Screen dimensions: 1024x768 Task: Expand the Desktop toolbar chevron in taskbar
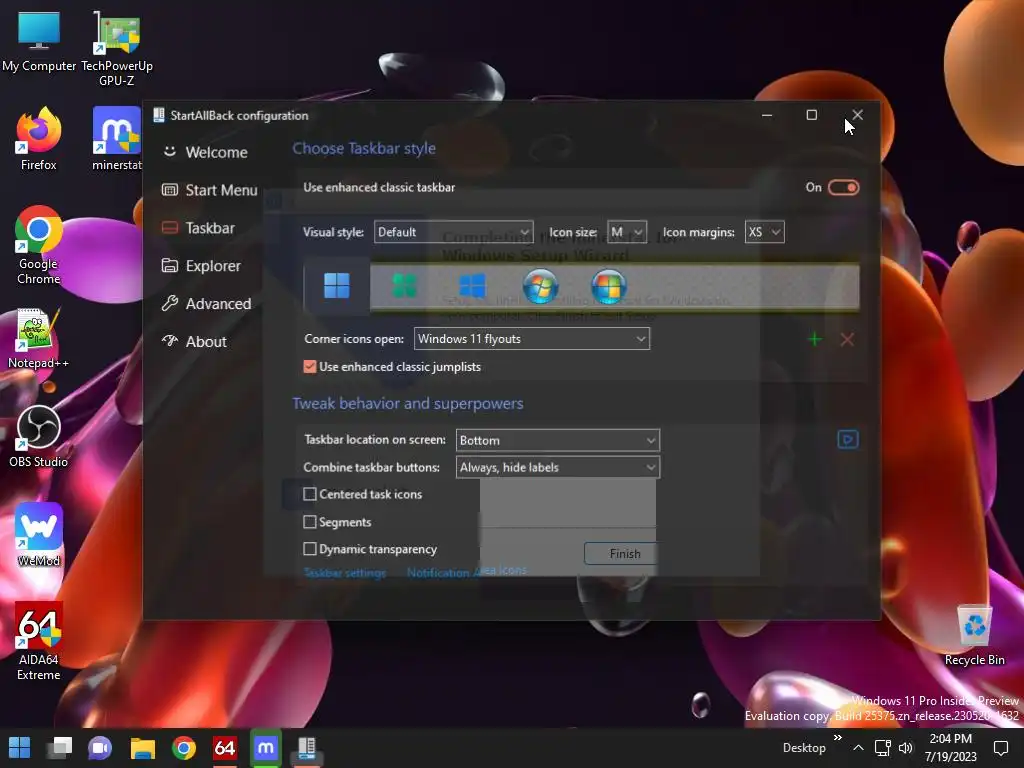click(838, 738)
